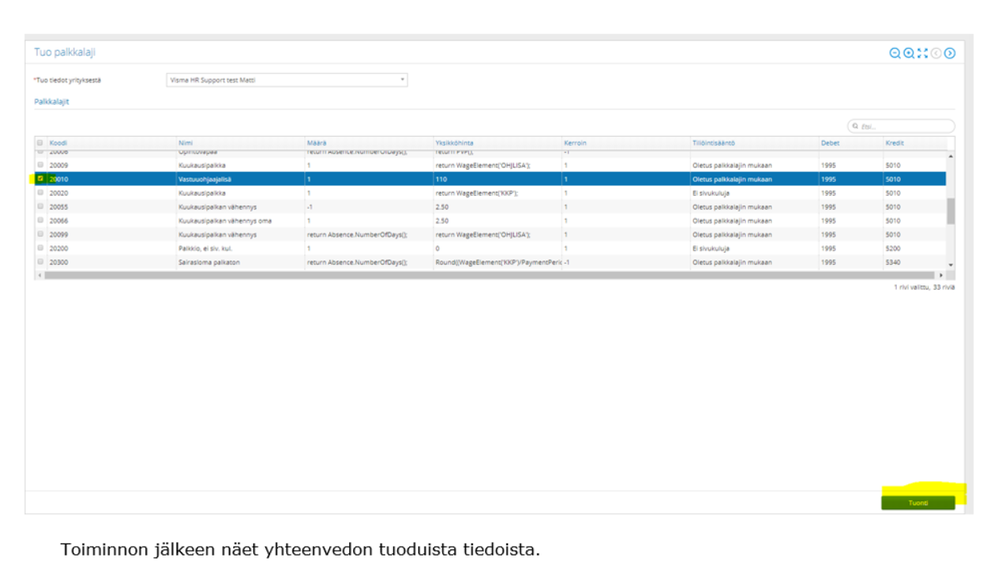This screenshot has width=999, height=570.
Task: Click the horizontal scrollbar right arrow
Action: [x=940, y=275]
